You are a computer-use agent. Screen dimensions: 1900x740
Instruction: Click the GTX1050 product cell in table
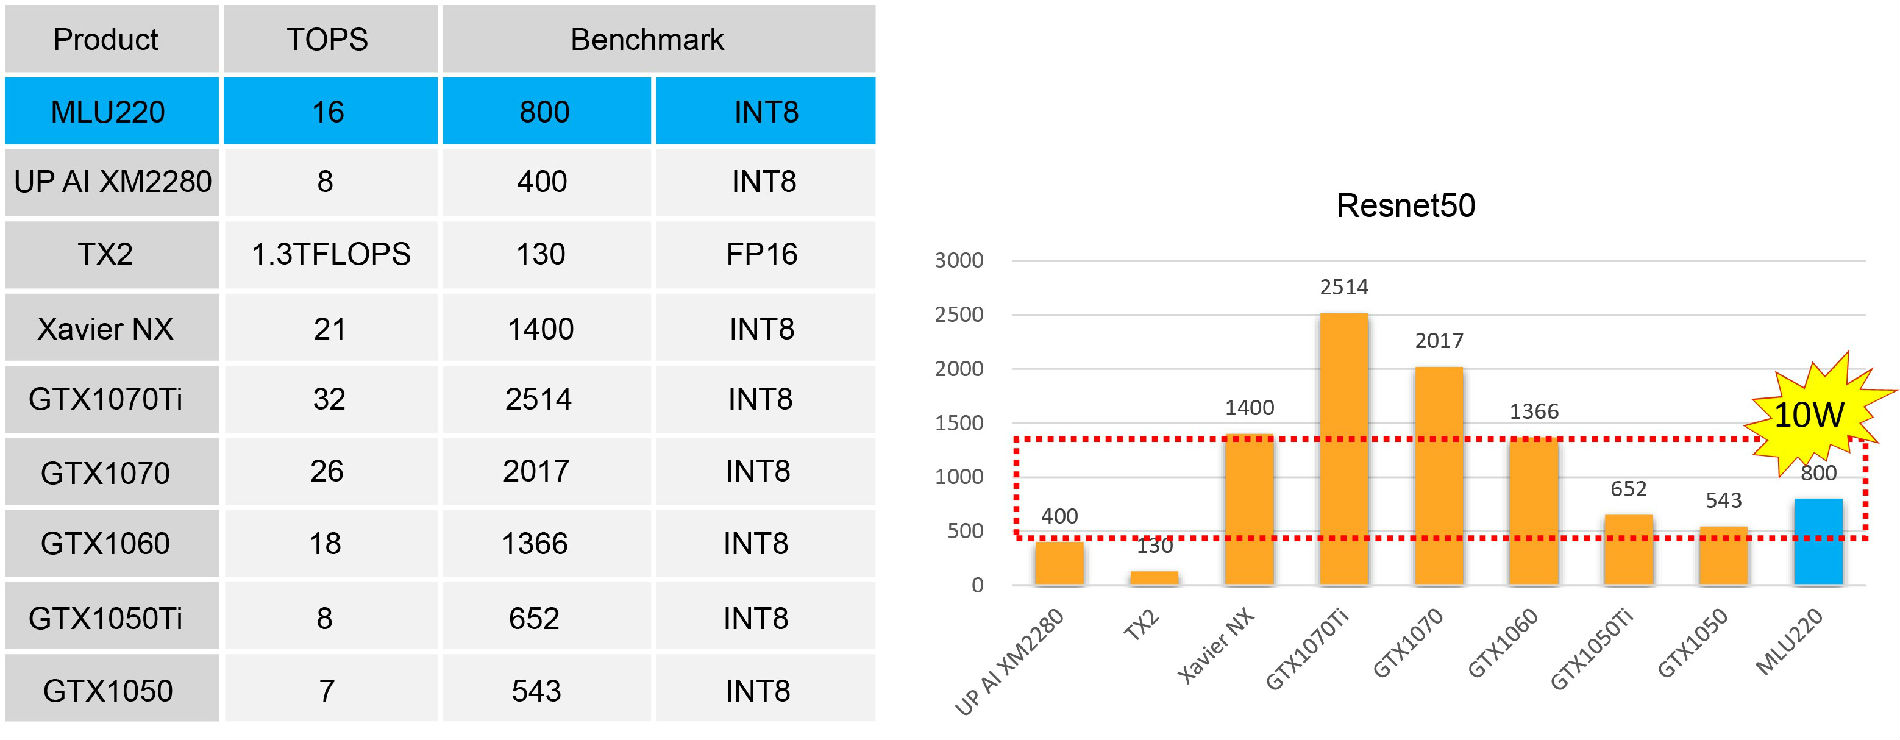[108, 691]
